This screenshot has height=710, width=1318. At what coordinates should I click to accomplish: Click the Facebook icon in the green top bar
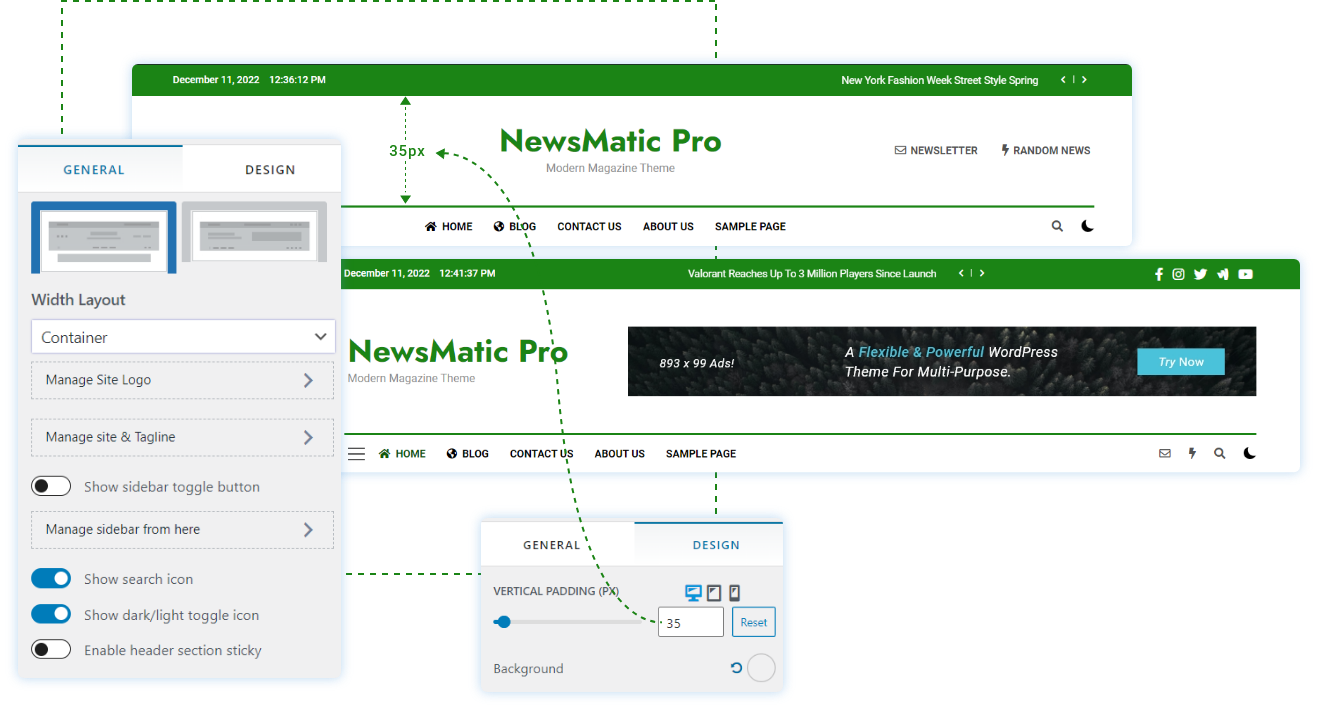tap(1159, 274)
